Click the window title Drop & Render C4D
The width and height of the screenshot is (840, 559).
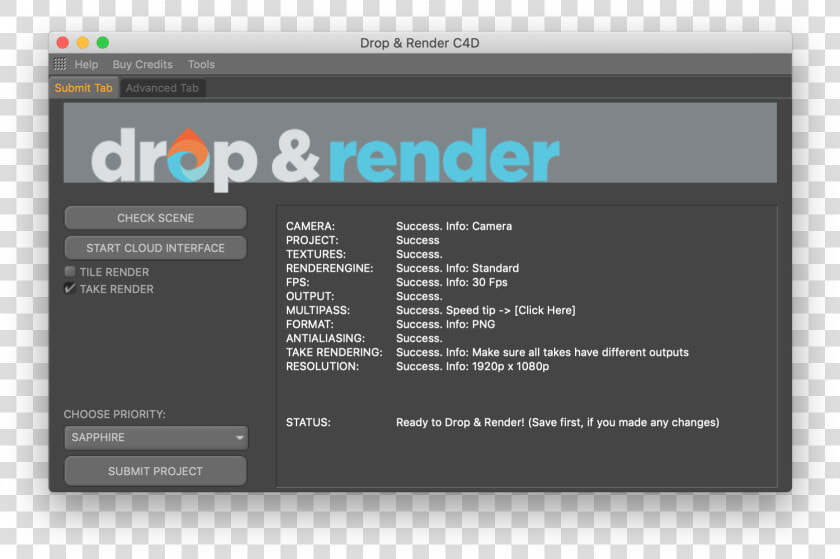(x=419, y=43)
